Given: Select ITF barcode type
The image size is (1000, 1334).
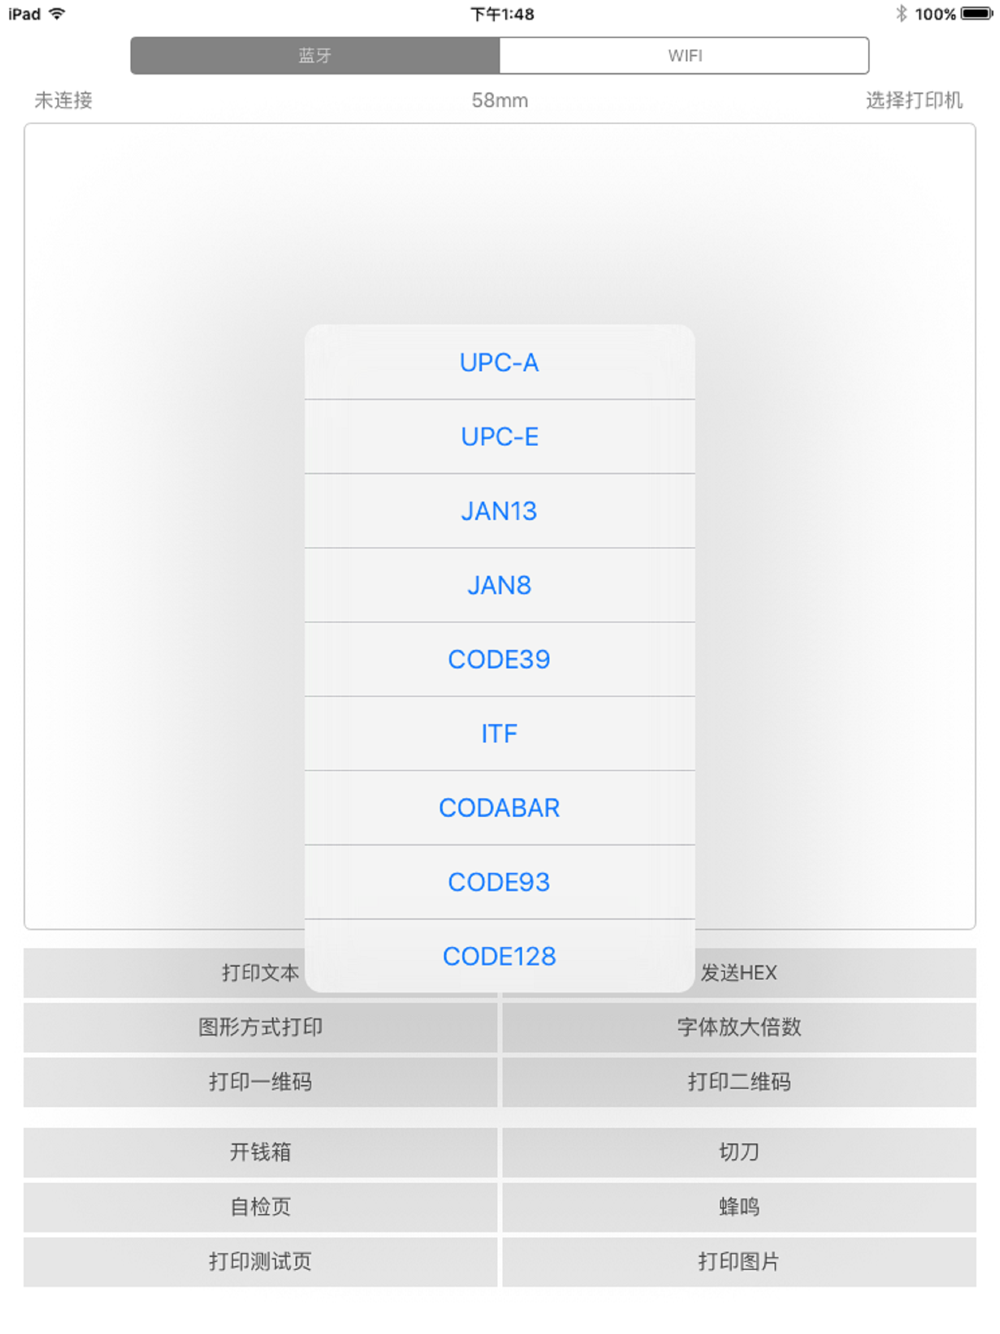Looking at the screenshot, I should [x=499, y=733].
